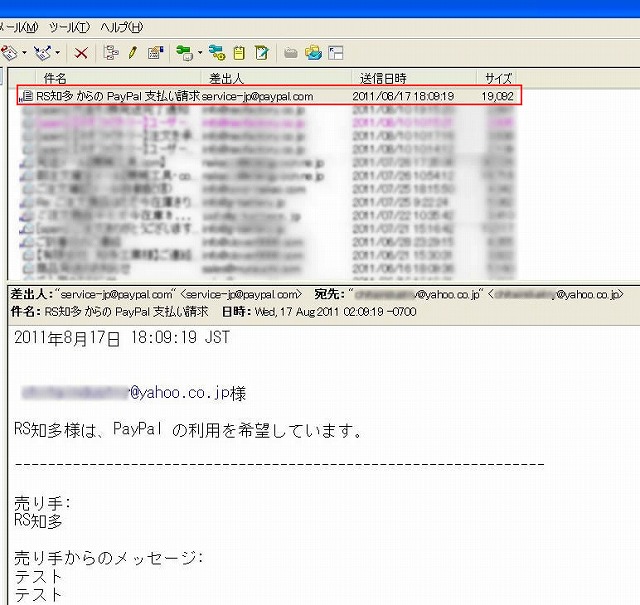
Task: Click the reply mail toolbar icon
Action: click(9, 53)
